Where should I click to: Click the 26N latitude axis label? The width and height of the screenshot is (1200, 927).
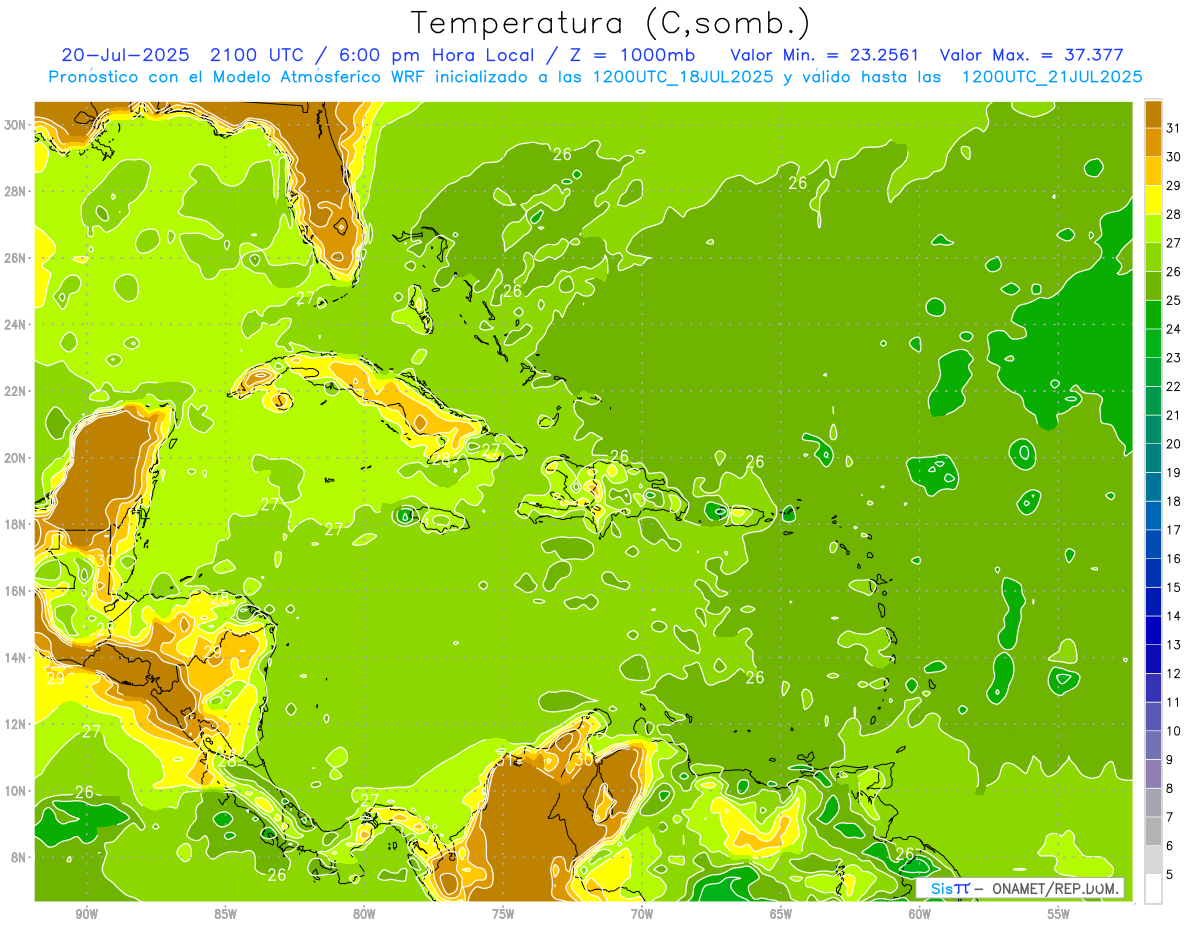pos(15,258)
